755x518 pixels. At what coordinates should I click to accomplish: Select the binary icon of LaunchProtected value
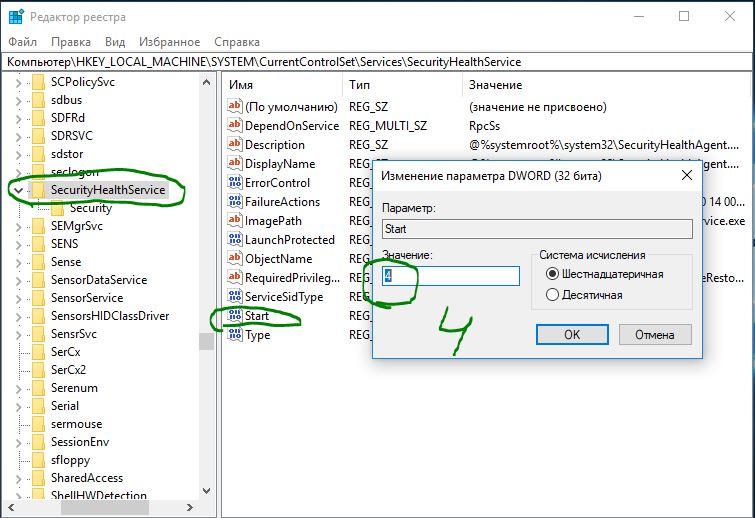pos(234,239)
